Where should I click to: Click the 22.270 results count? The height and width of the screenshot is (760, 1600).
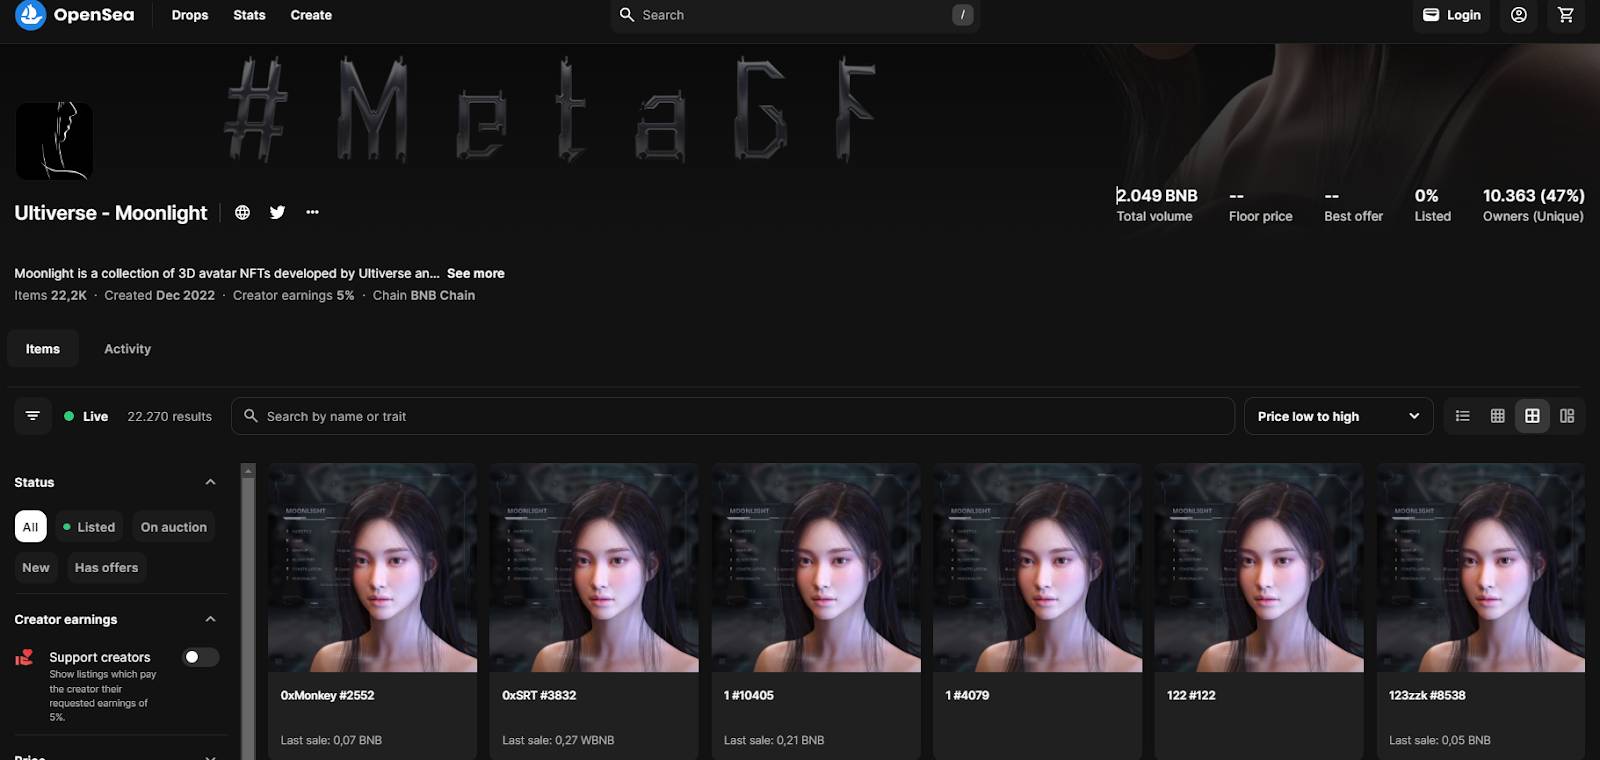pyautogui.click(x=169, y=416)
